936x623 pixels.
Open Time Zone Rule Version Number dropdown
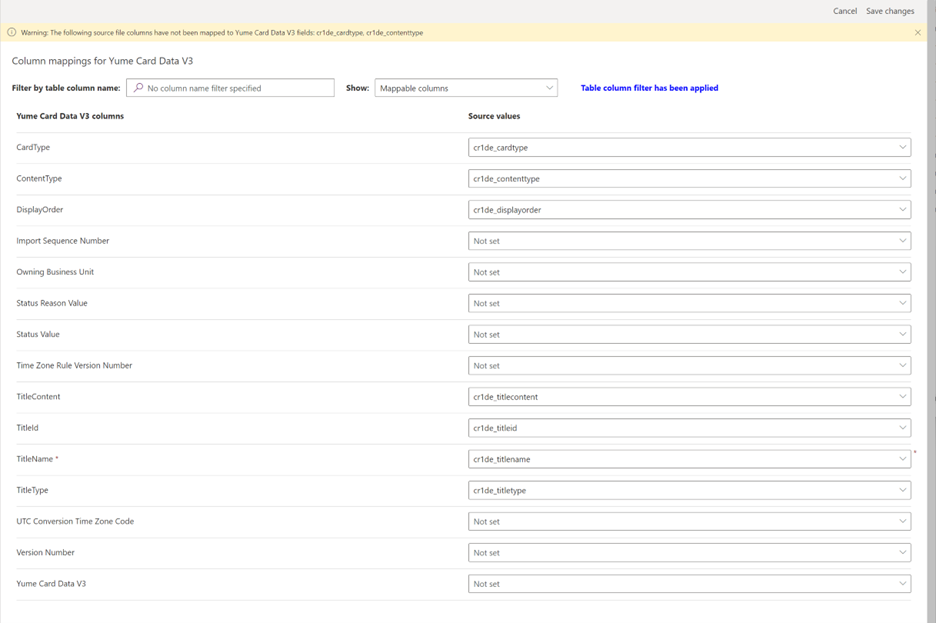689,365
